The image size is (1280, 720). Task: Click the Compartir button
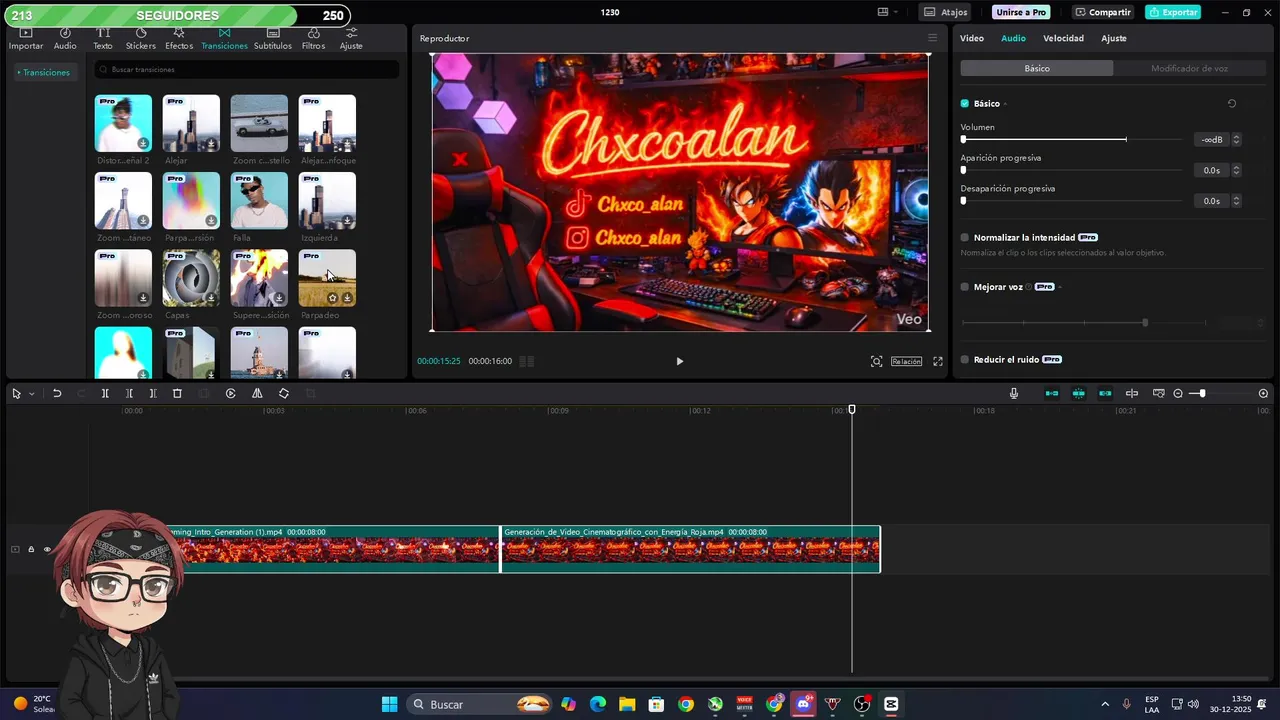click(x=1103, y=12)
